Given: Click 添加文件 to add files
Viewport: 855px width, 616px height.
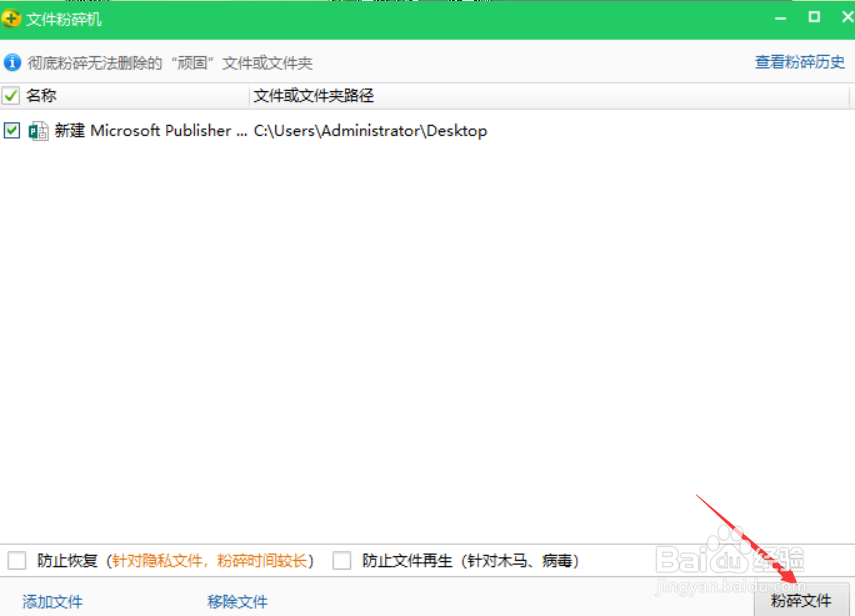Looking at the screenshot, I should pyautogui.click(x=51, y=601).
